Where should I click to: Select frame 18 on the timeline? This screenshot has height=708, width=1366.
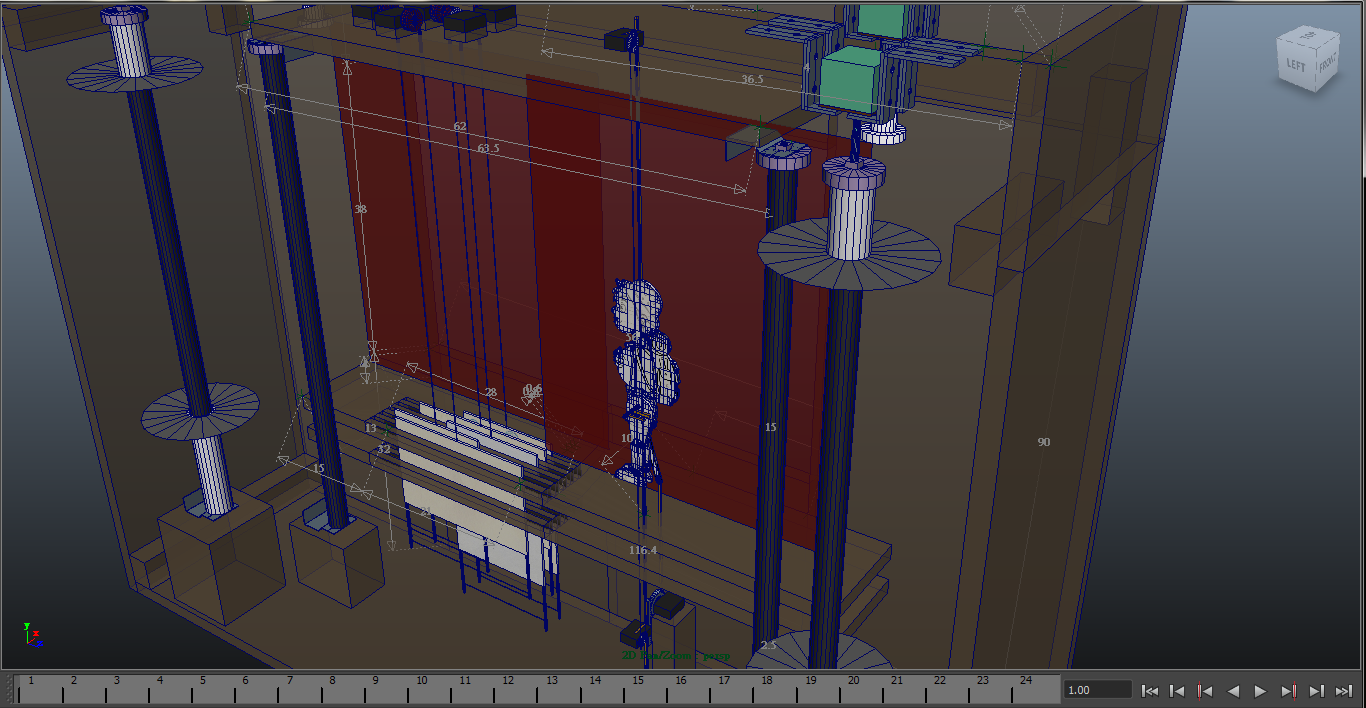click(767, 688)
